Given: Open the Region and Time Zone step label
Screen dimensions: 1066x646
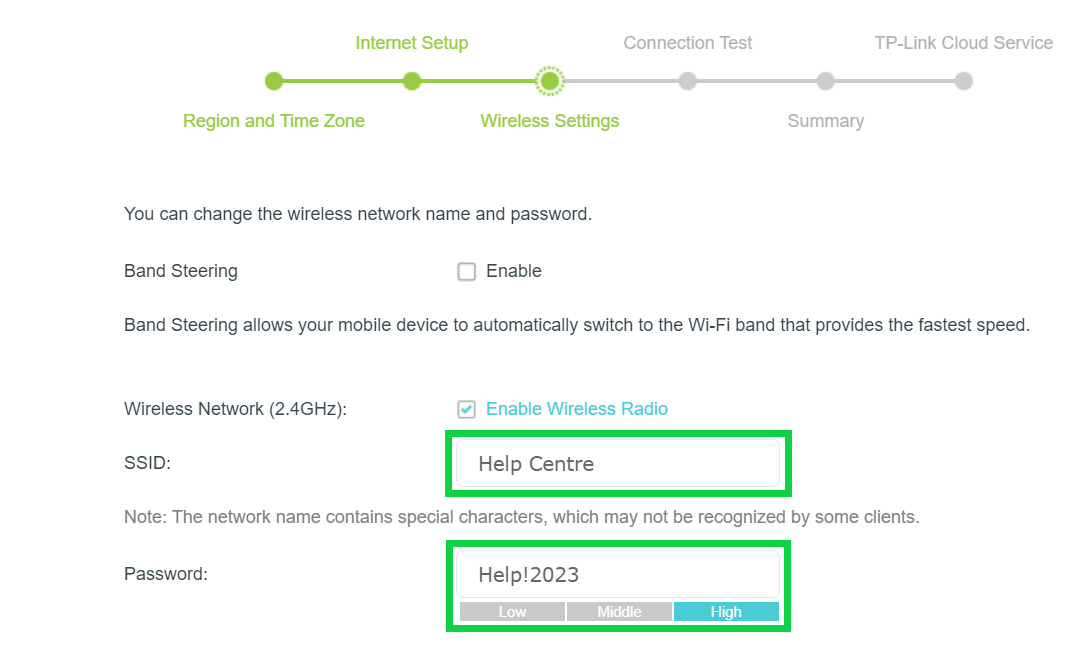Looking at the screenshot, I should 273,121.
